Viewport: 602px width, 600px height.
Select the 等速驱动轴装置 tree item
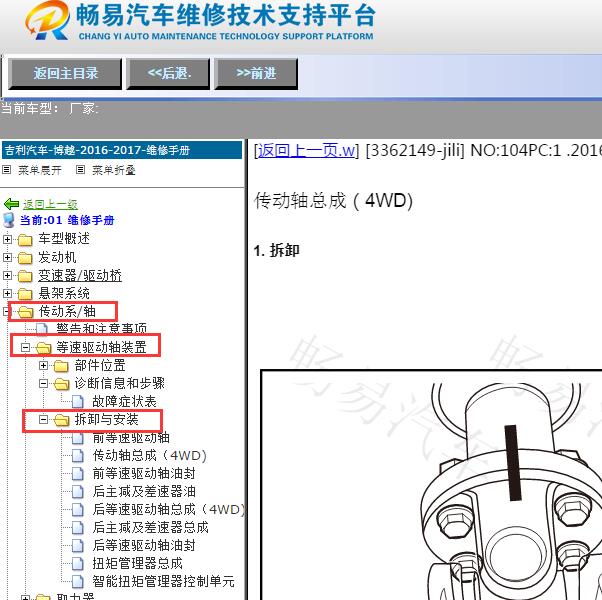pos(101,347)
